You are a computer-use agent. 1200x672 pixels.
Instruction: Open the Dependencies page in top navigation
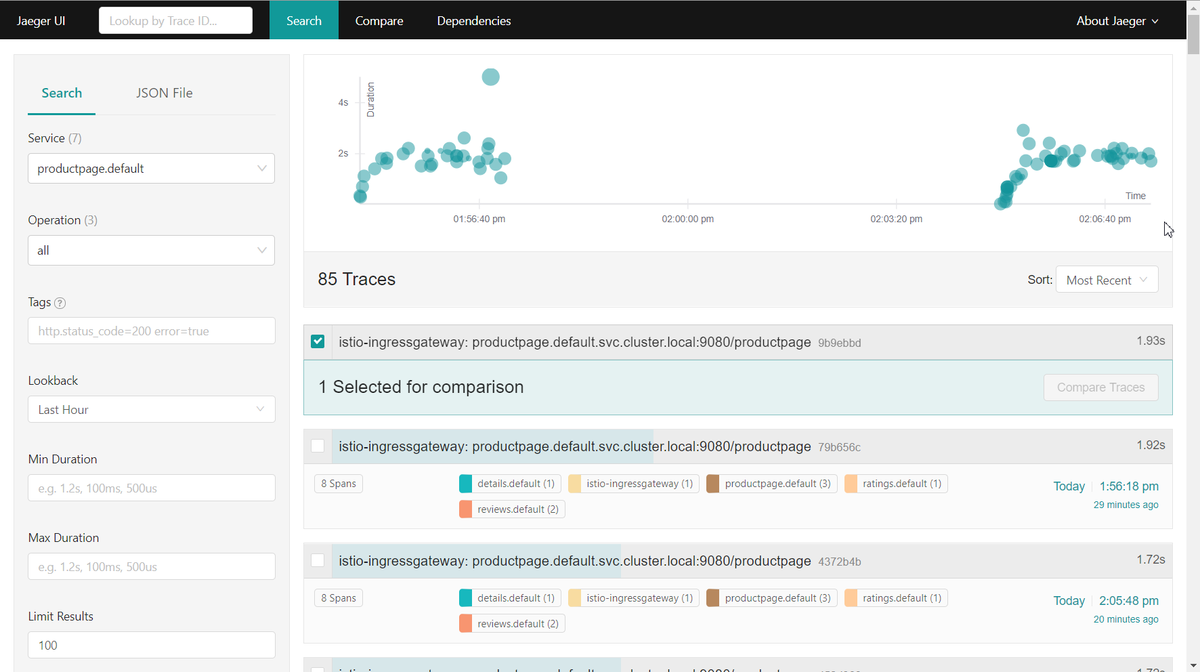pyautogui.click(x=474, y=20)
